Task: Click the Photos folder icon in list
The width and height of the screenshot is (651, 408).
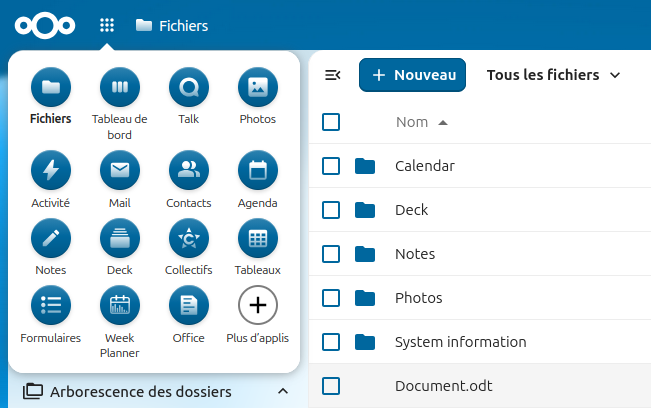Action: [365, 298]
